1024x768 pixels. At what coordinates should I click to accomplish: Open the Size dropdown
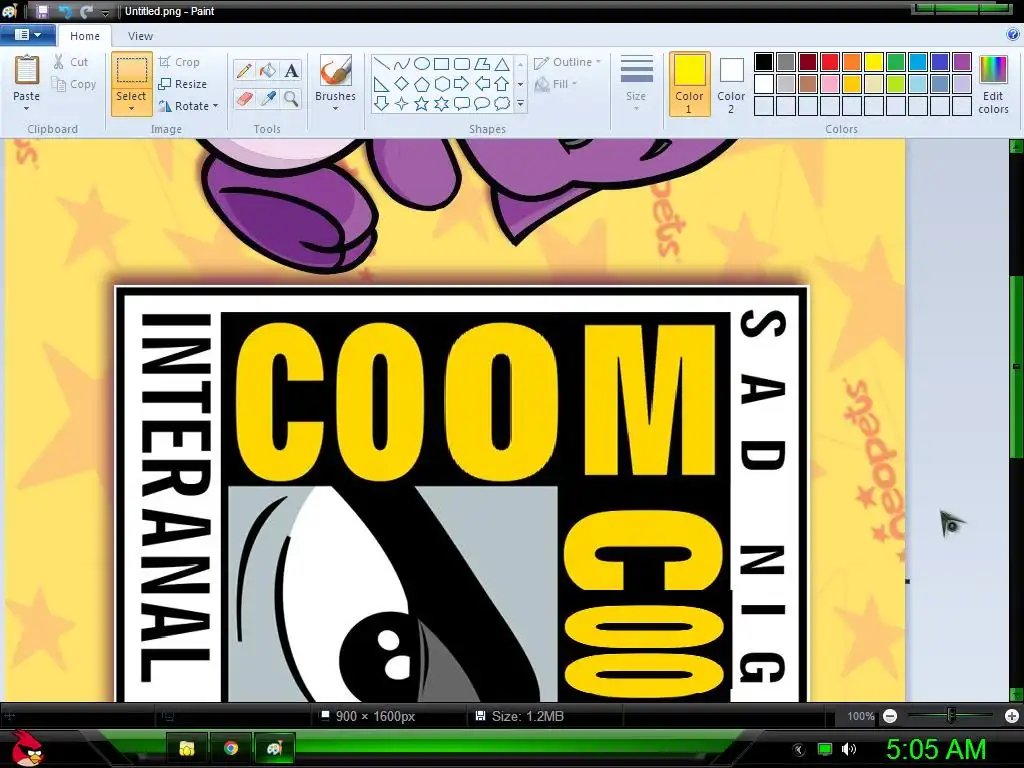pos(636,84)
